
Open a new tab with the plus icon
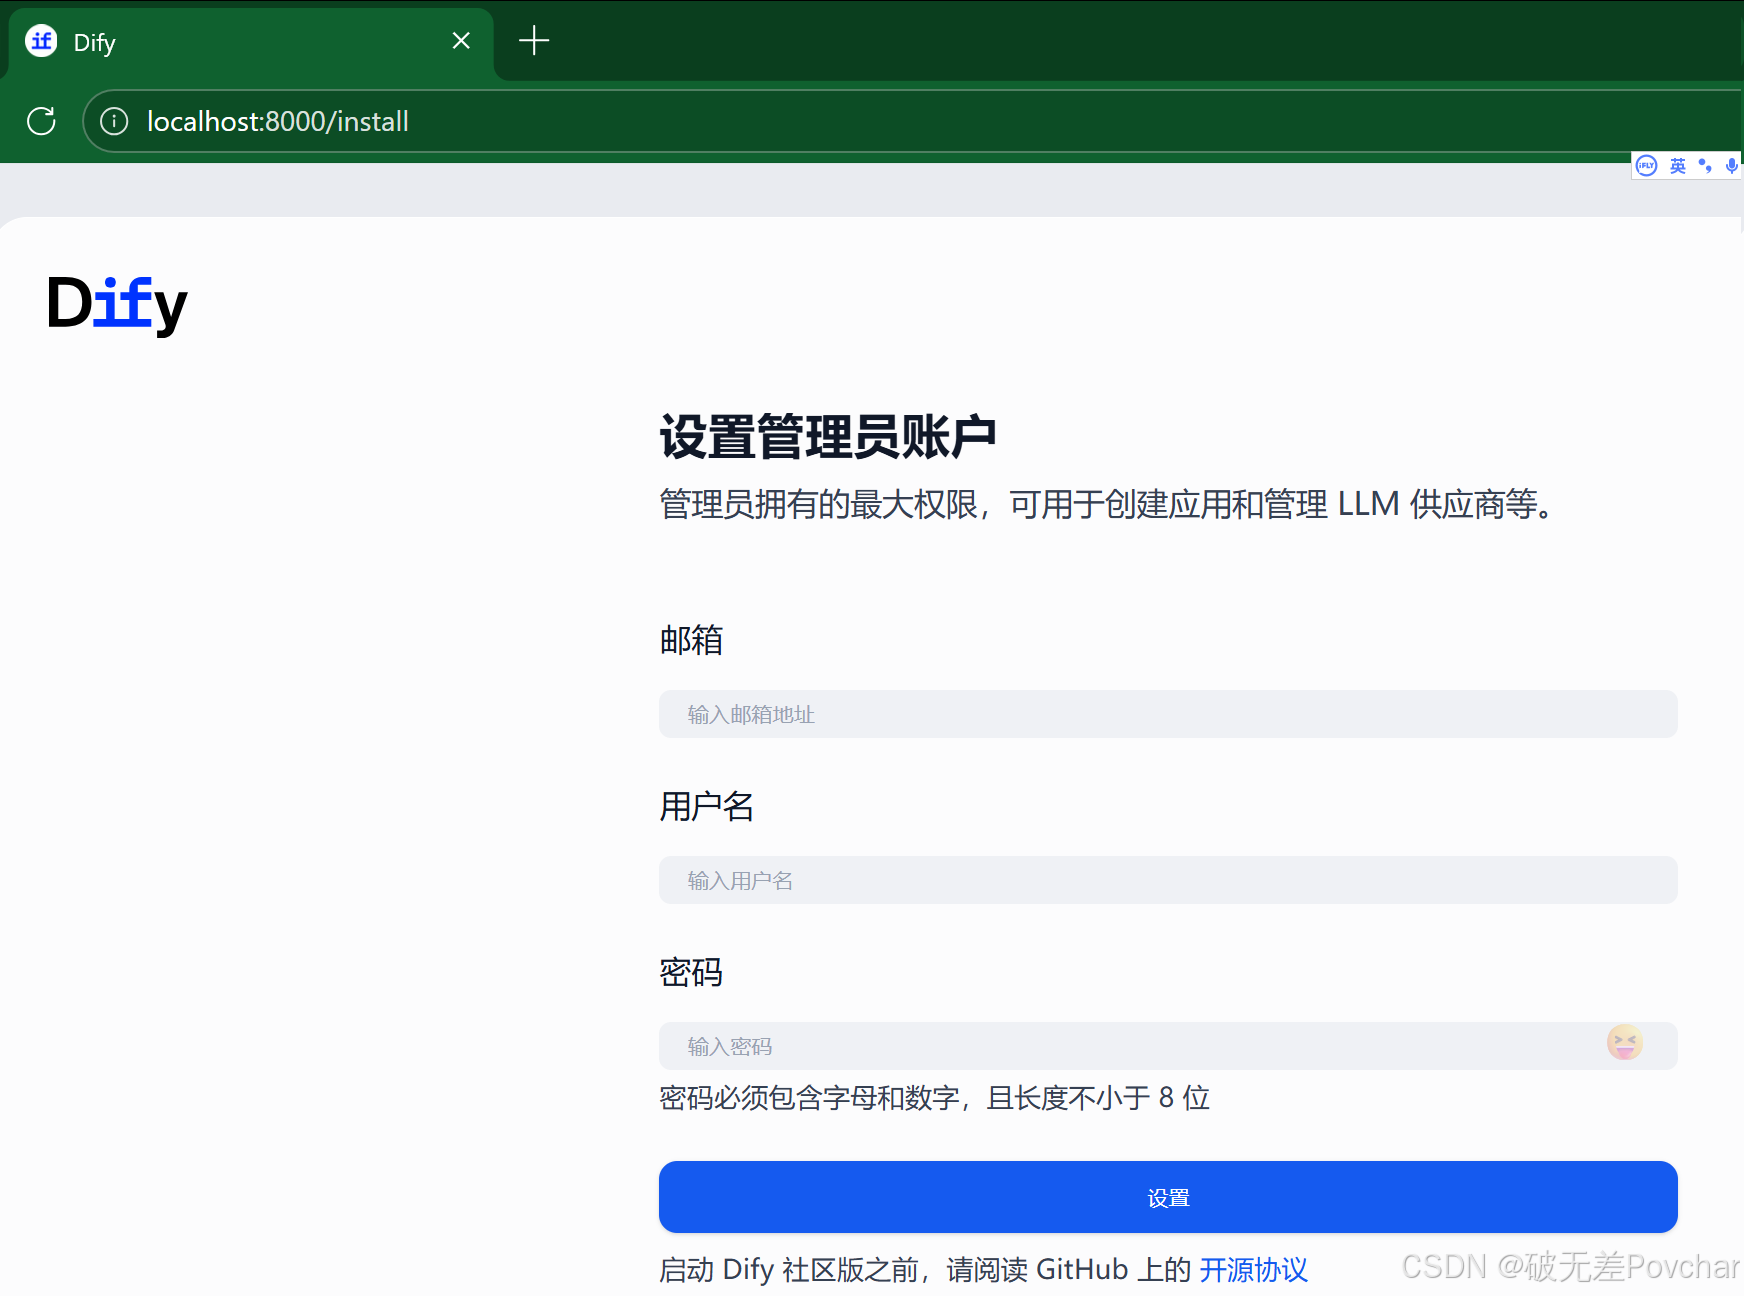point(534,41)
